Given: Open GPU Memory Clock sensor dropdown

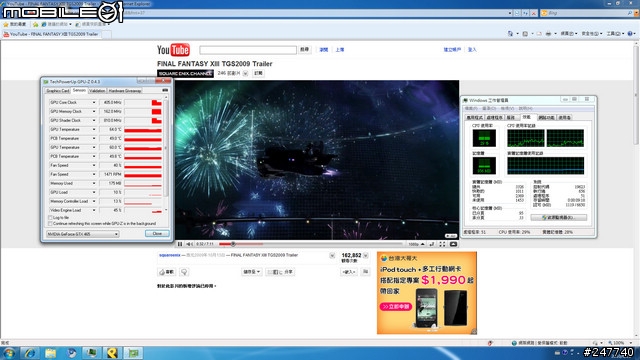Looking at the screenshot, I should pyautogui.click(x=94, y=111).
